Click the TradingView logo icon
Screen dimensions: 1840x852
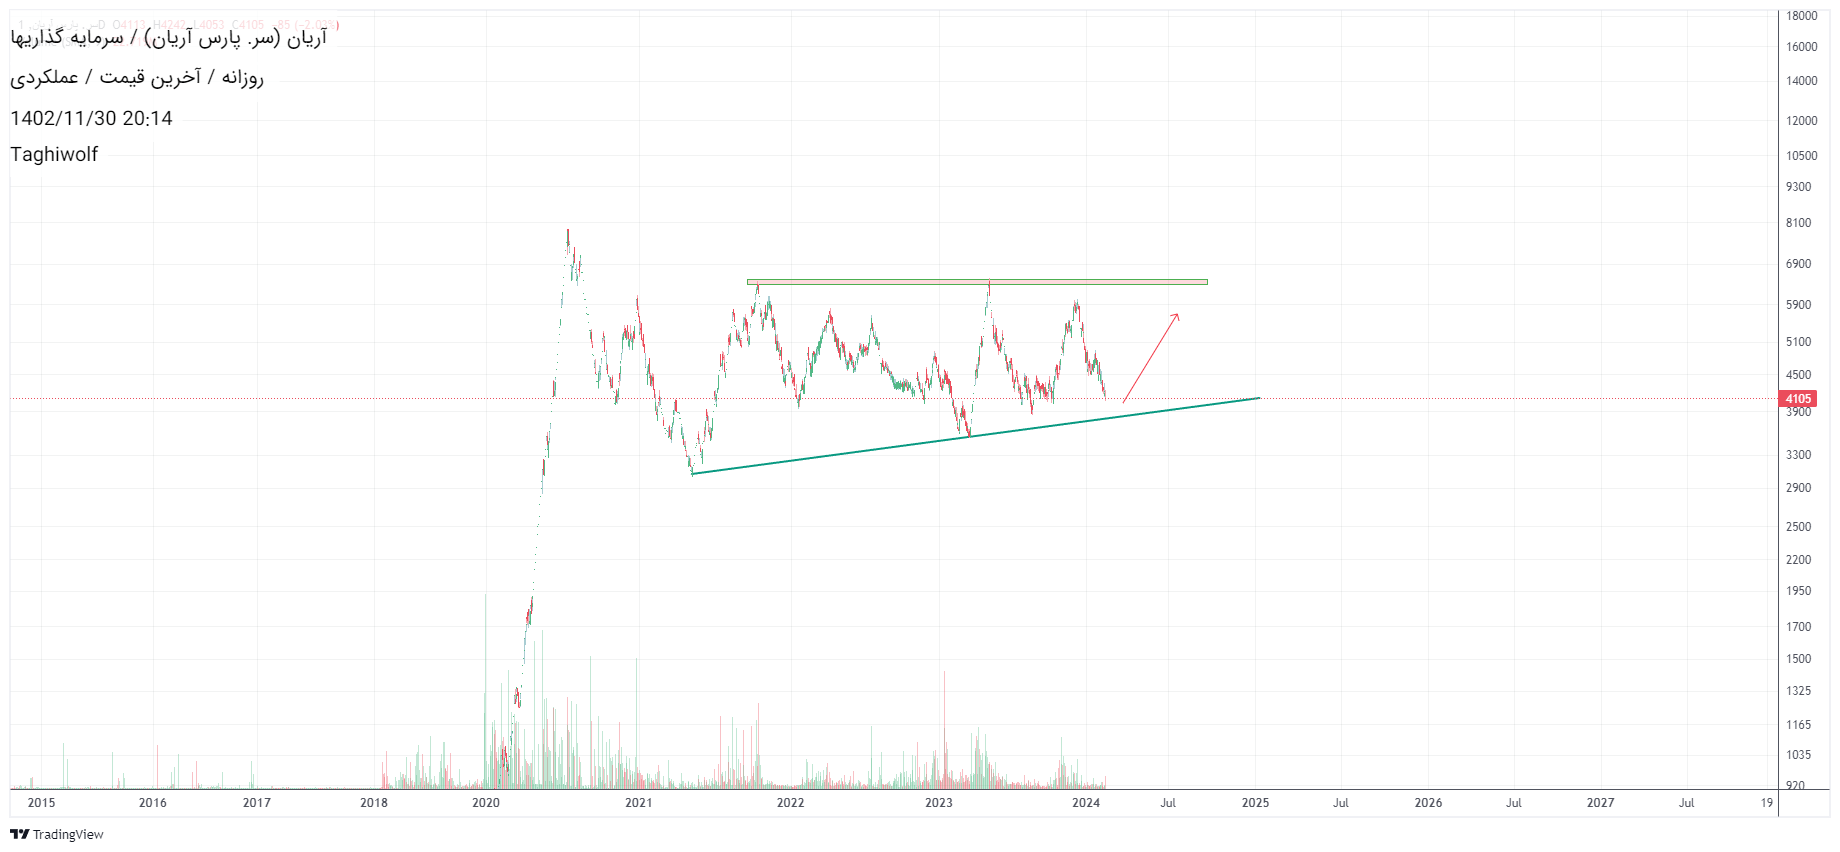pos(19,834)
